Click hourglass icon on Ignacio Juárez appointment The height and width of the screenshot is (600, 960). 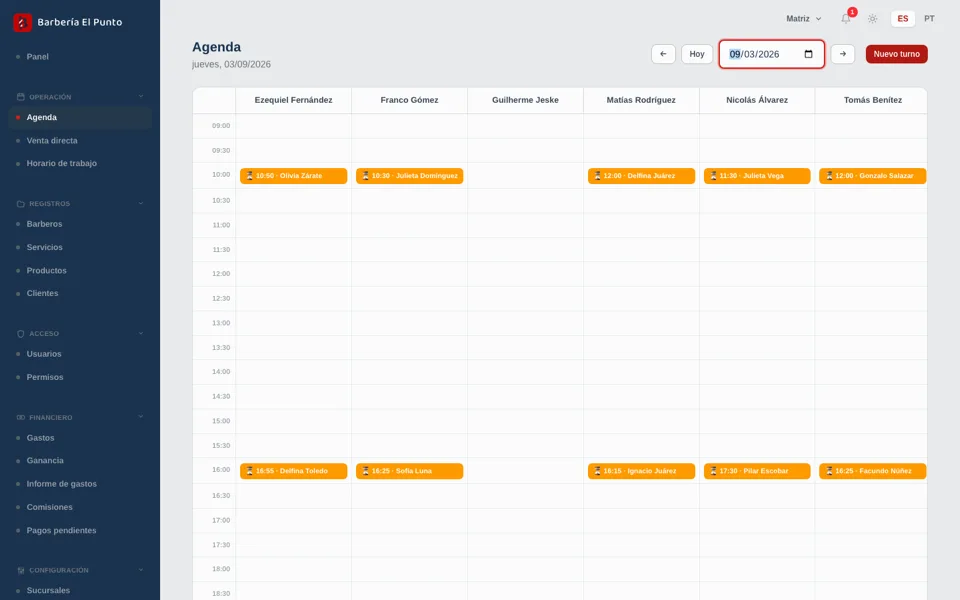[597, 471]
